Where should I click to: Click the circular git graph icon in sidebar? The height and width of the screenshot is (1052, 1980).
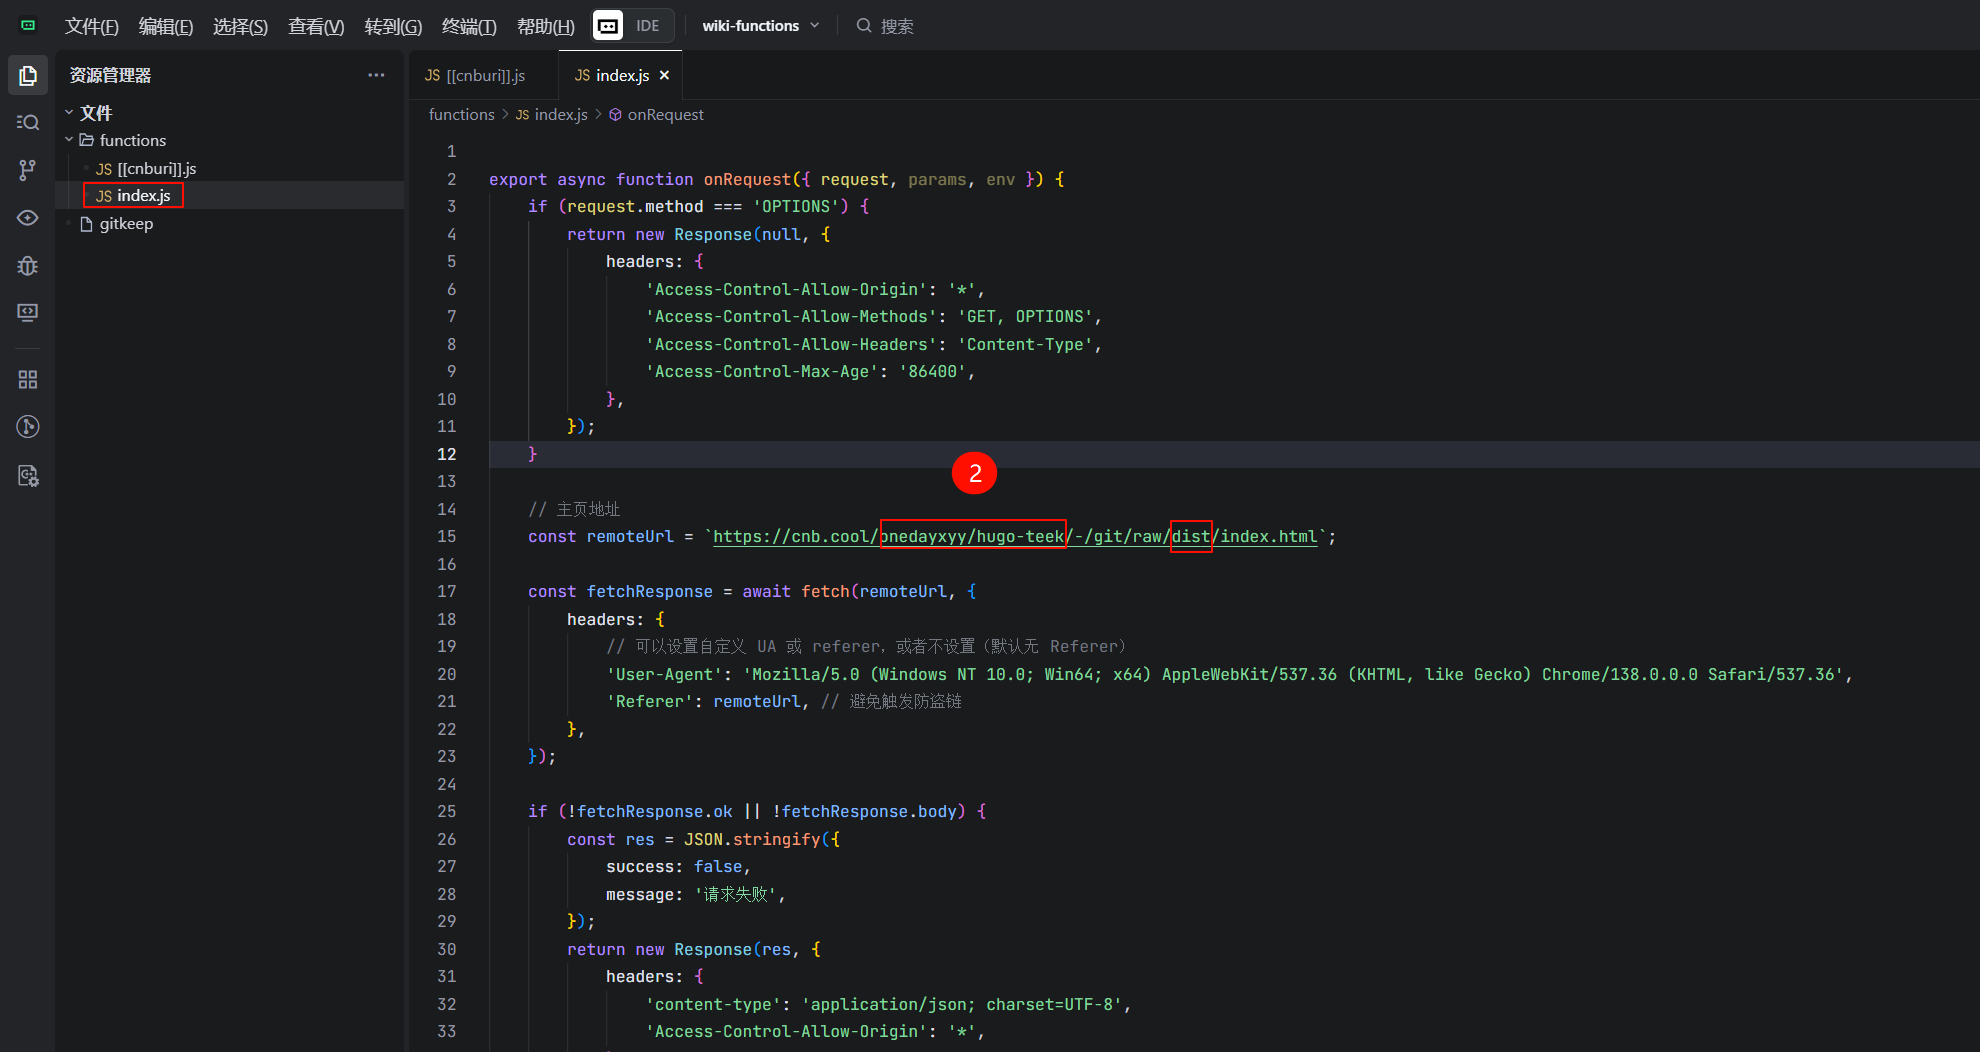pyautogui.click(x=28, y=427)
